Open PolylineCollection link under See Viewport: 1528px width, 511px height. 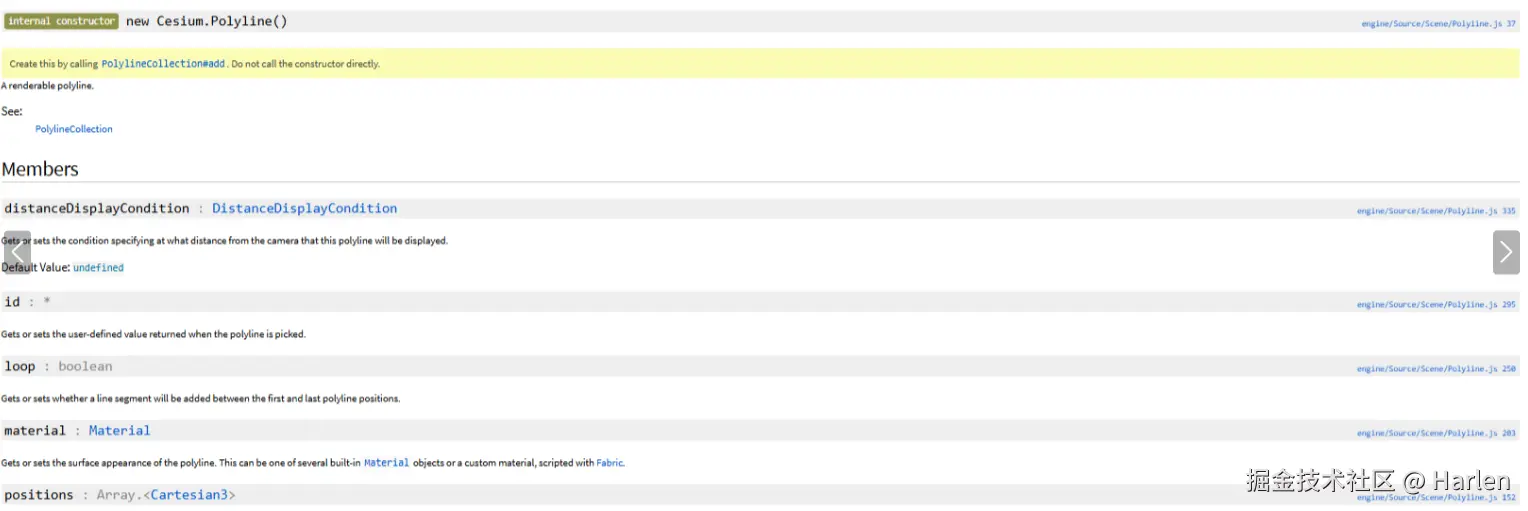(74, 129)
